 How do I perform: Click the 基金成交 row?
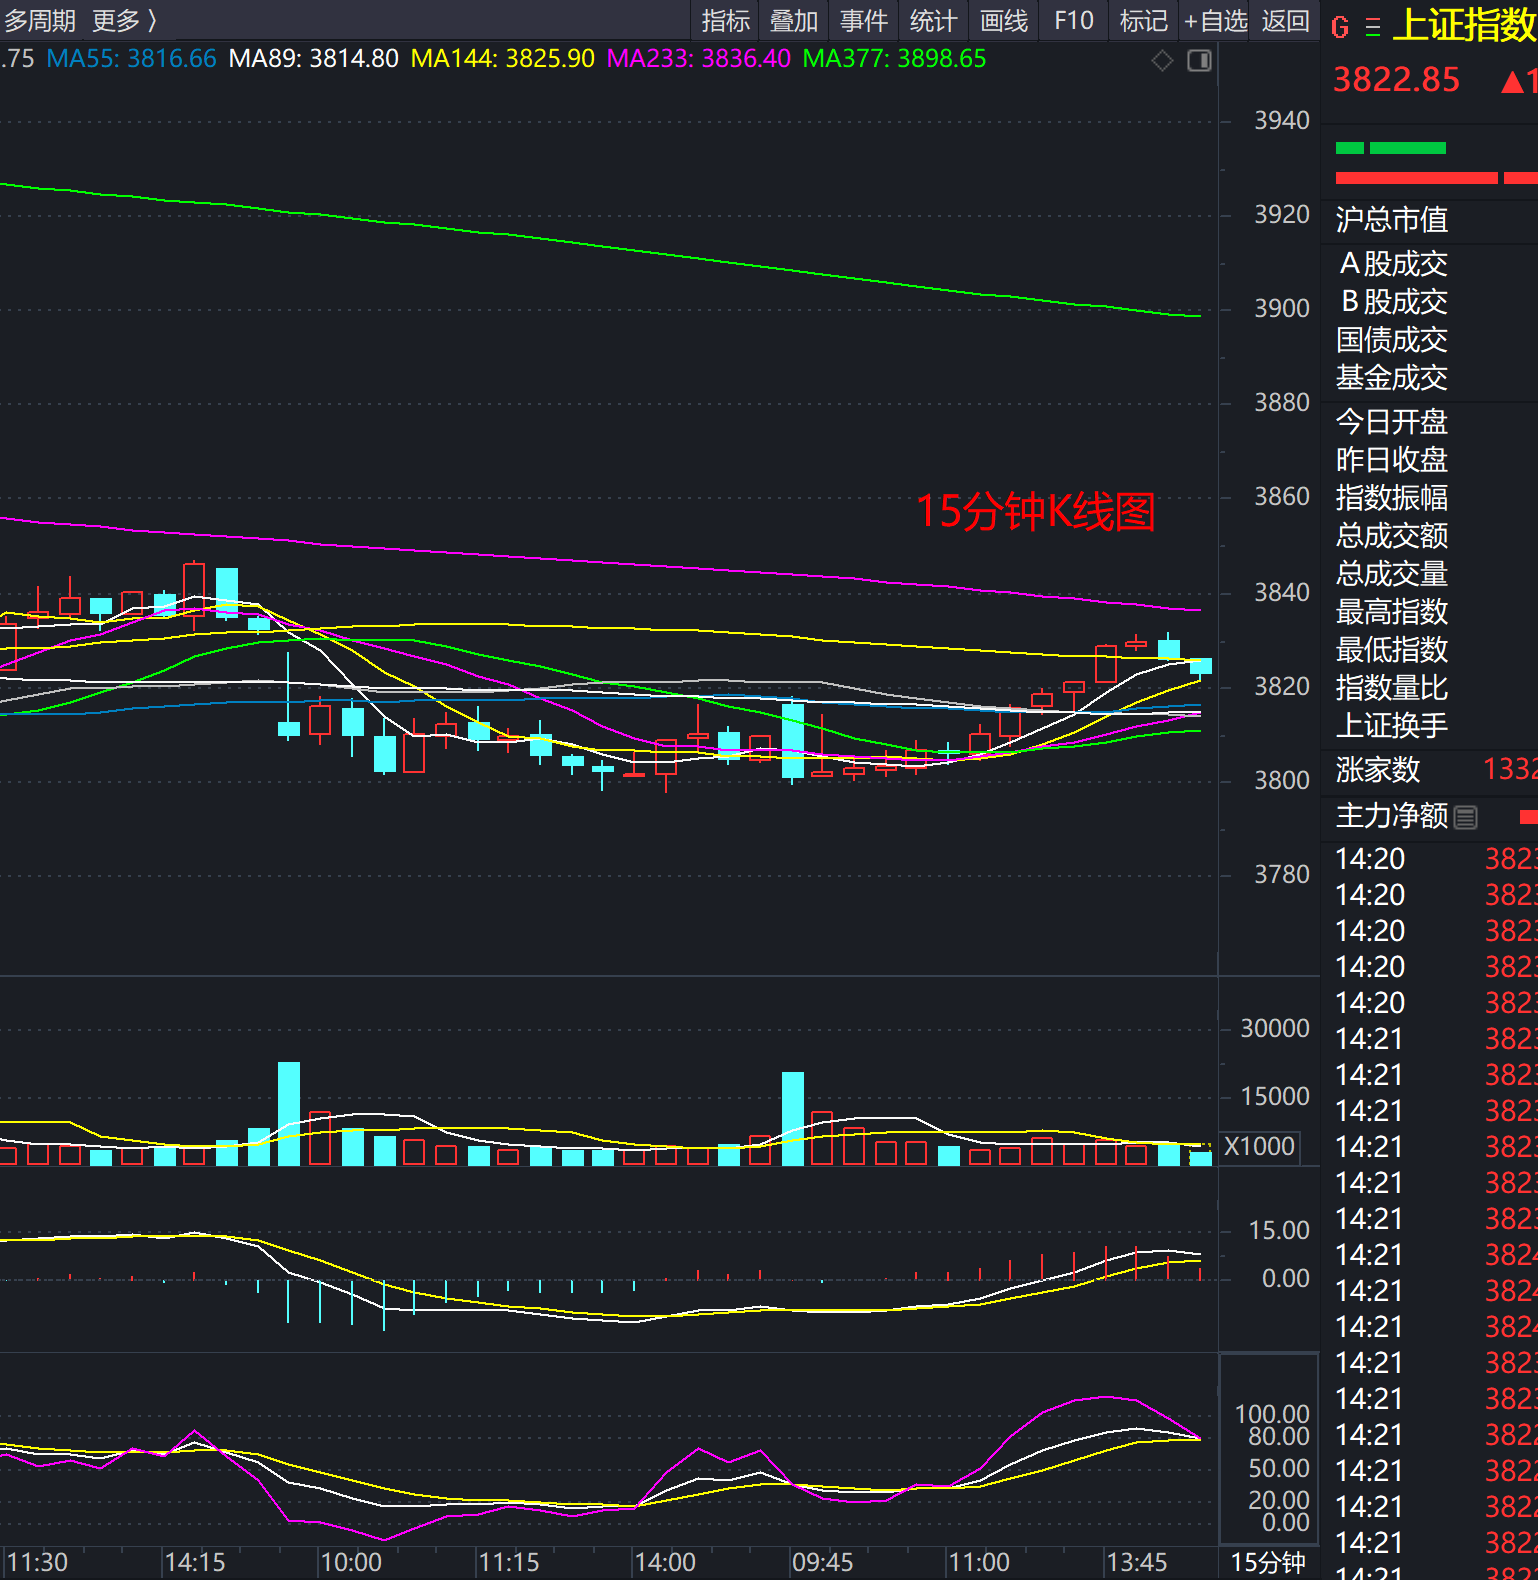[x=1430, y=378]
